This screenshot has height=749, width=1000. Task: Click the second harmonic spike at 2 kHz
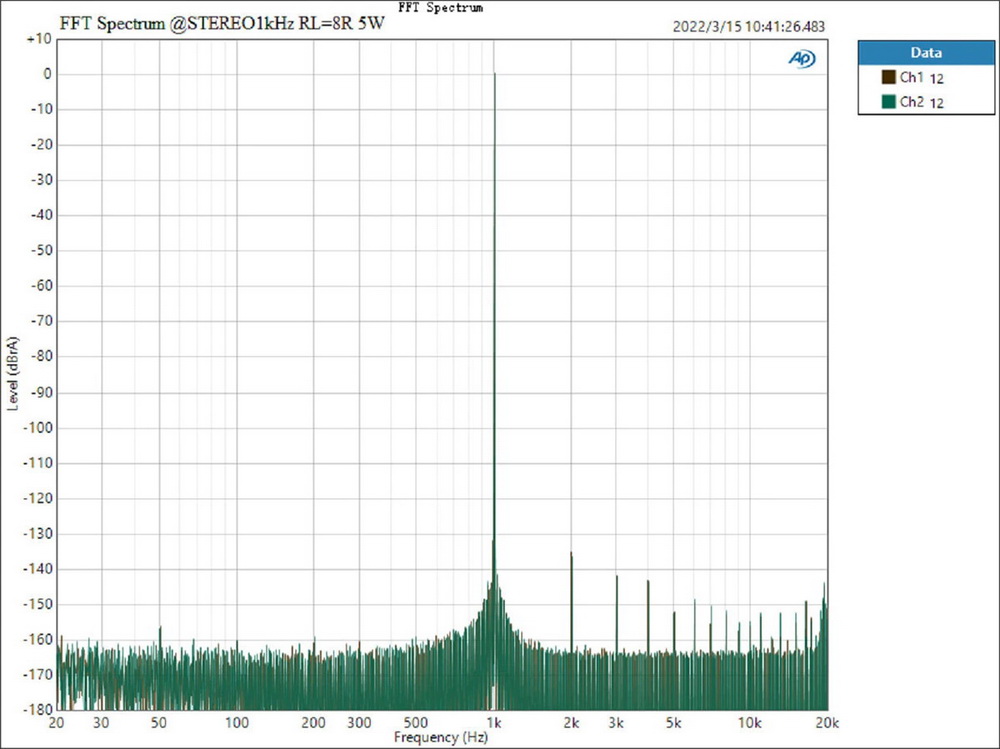[571, 553]
